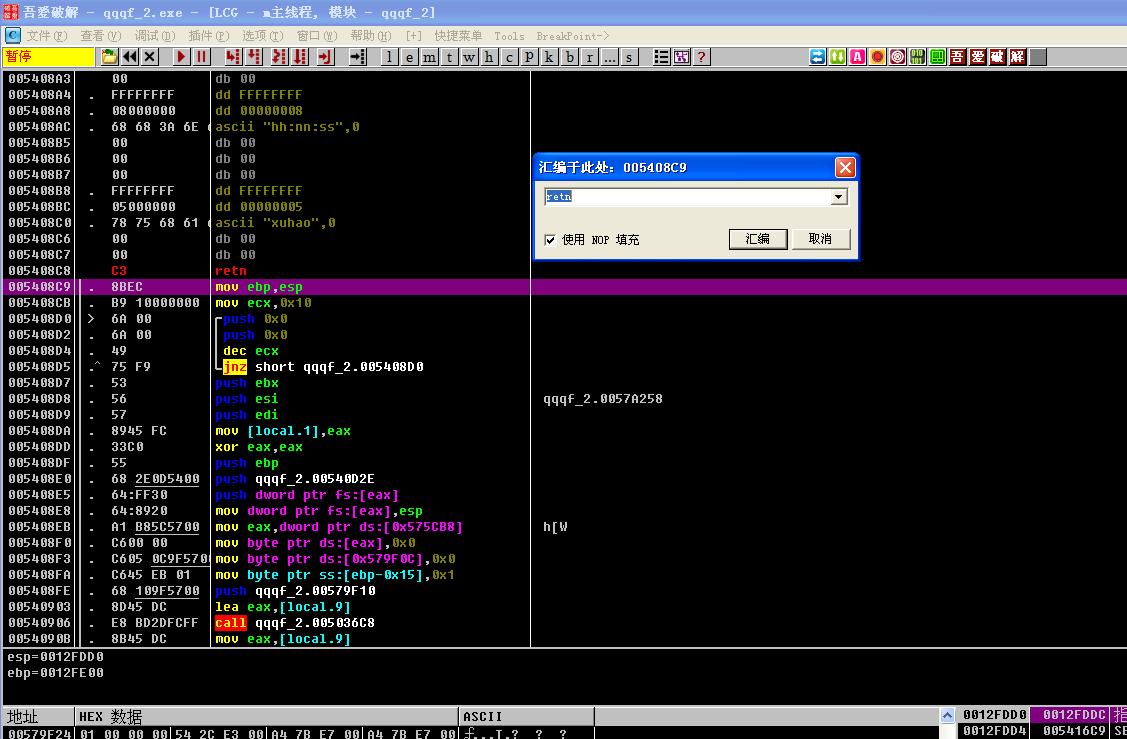Click the red record circle plugin icon
Viewport: 1127px width, 739px height.
tap(878, 57)
